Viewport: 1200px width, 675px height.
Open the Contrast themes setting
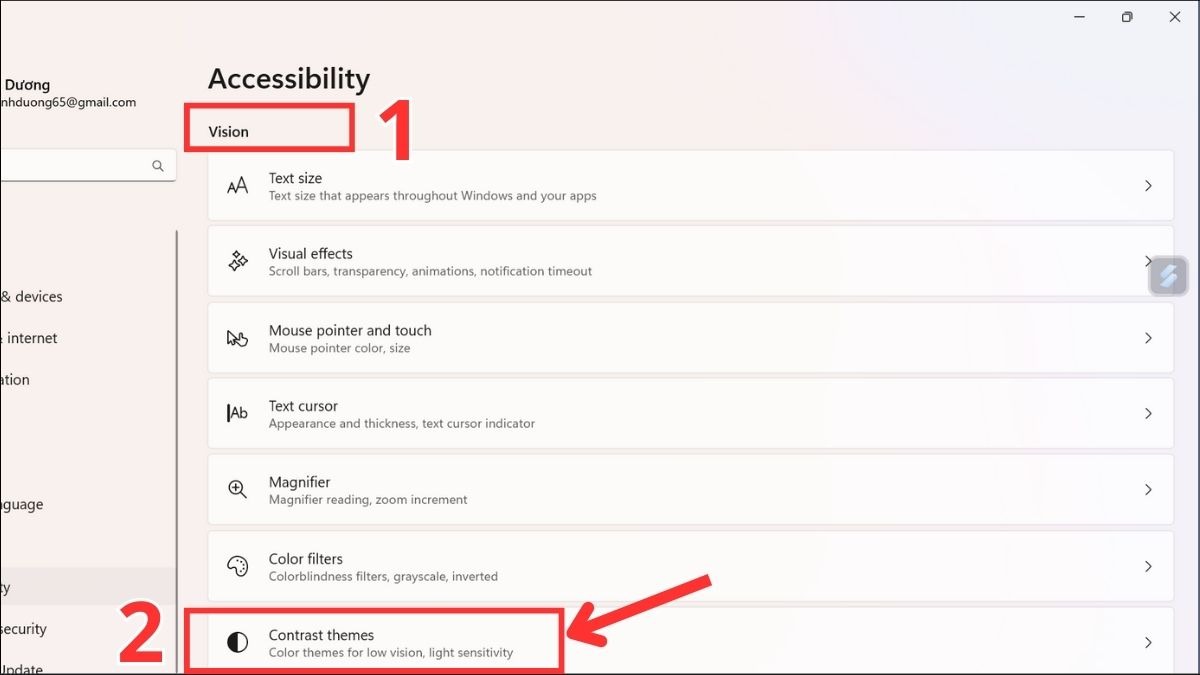click(691, 641)
